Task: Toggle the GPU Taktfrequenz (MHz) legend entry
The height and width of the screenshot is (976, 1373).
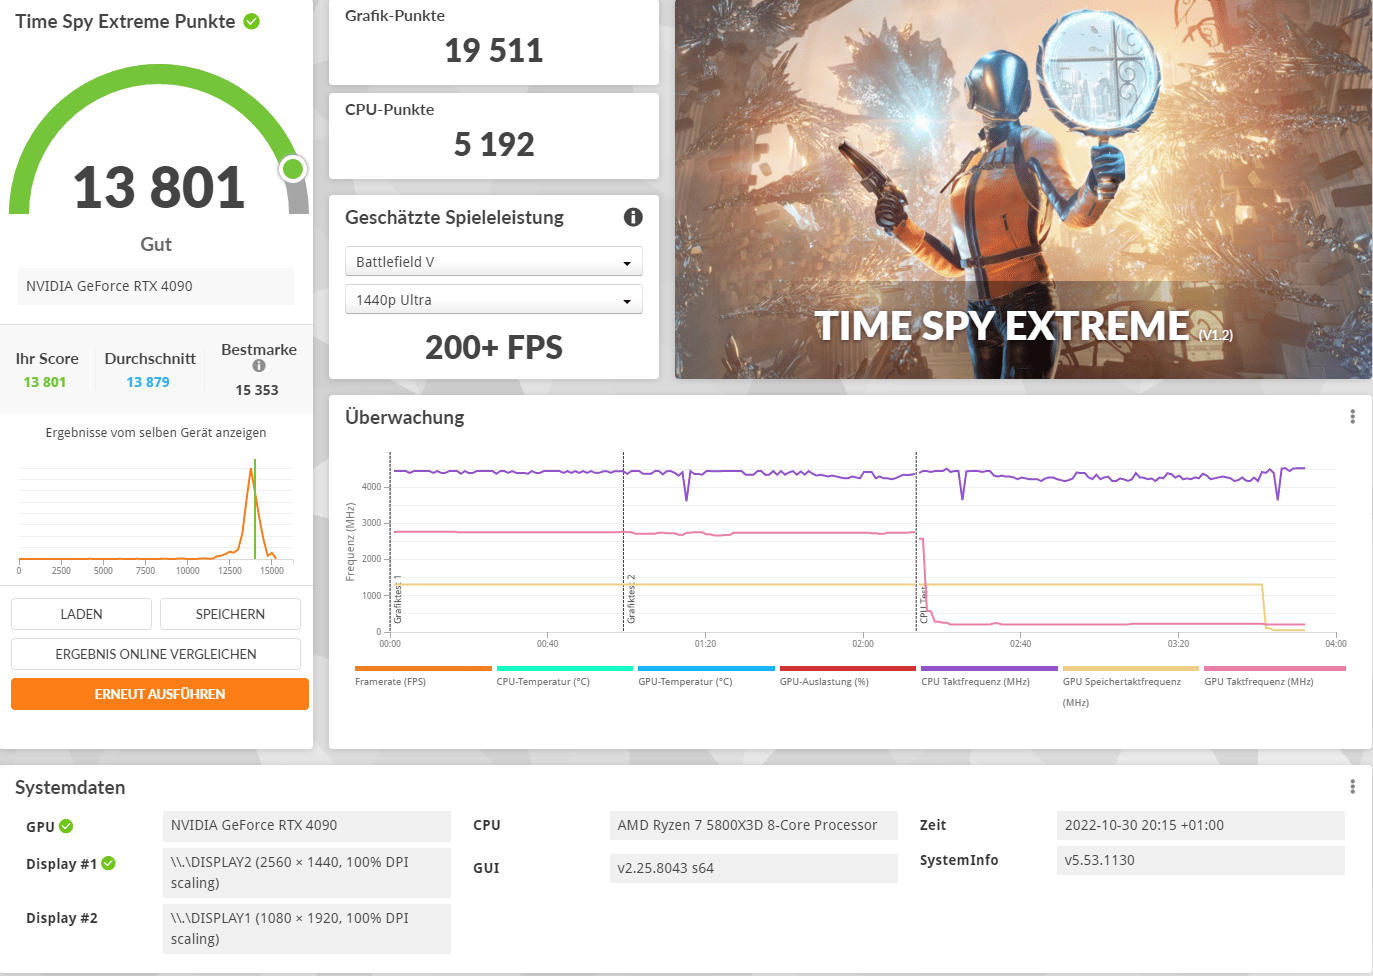Action: pyautogui.click(x=1275, y=676)
